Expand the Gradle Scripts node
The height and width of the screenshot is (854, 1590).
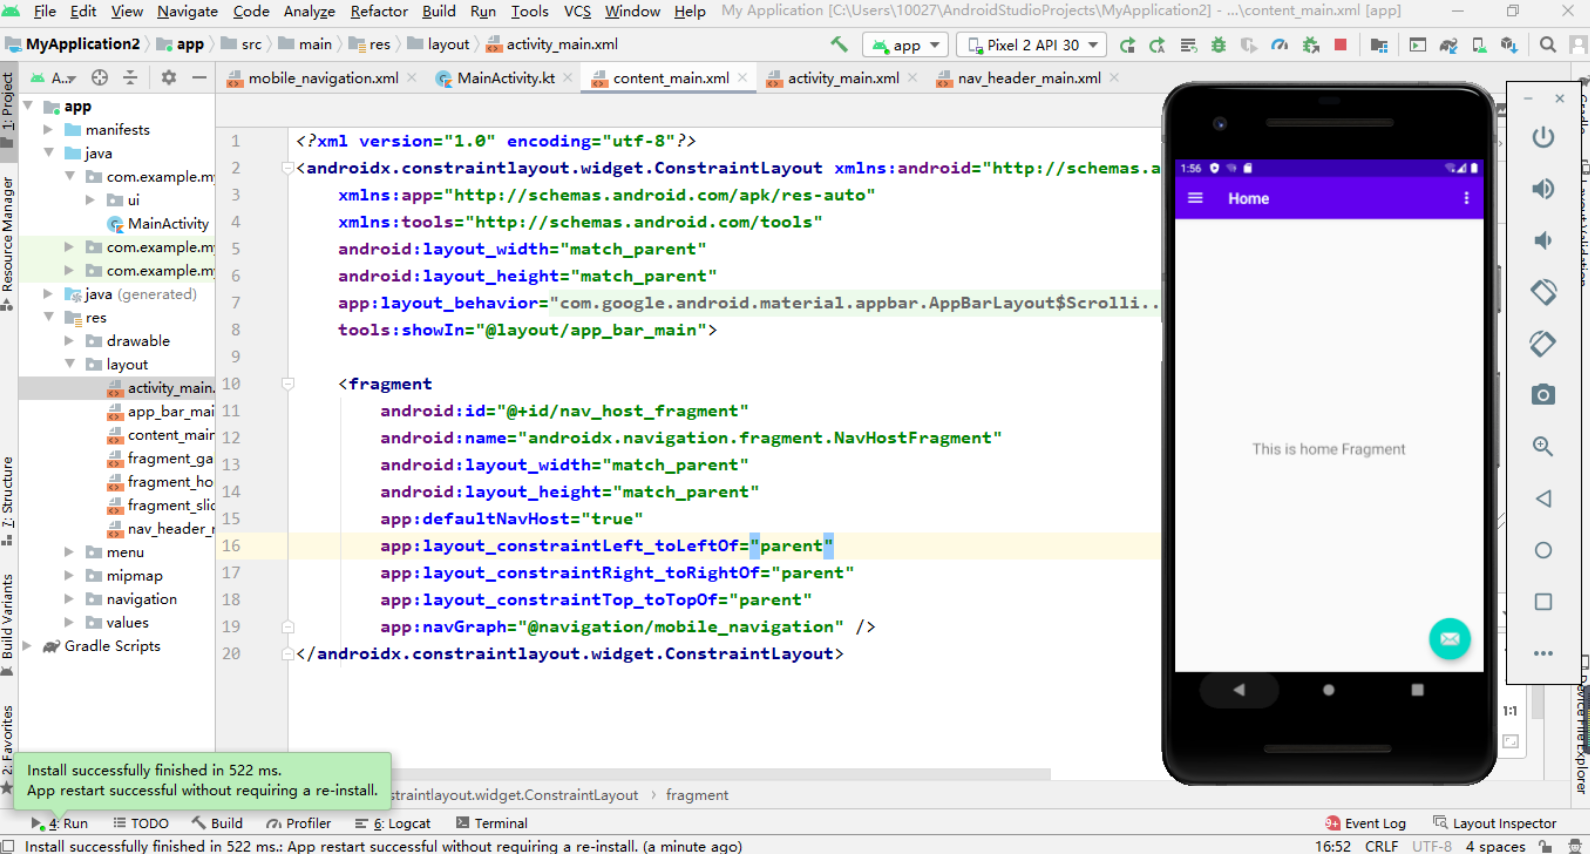[x=27, y=646]
